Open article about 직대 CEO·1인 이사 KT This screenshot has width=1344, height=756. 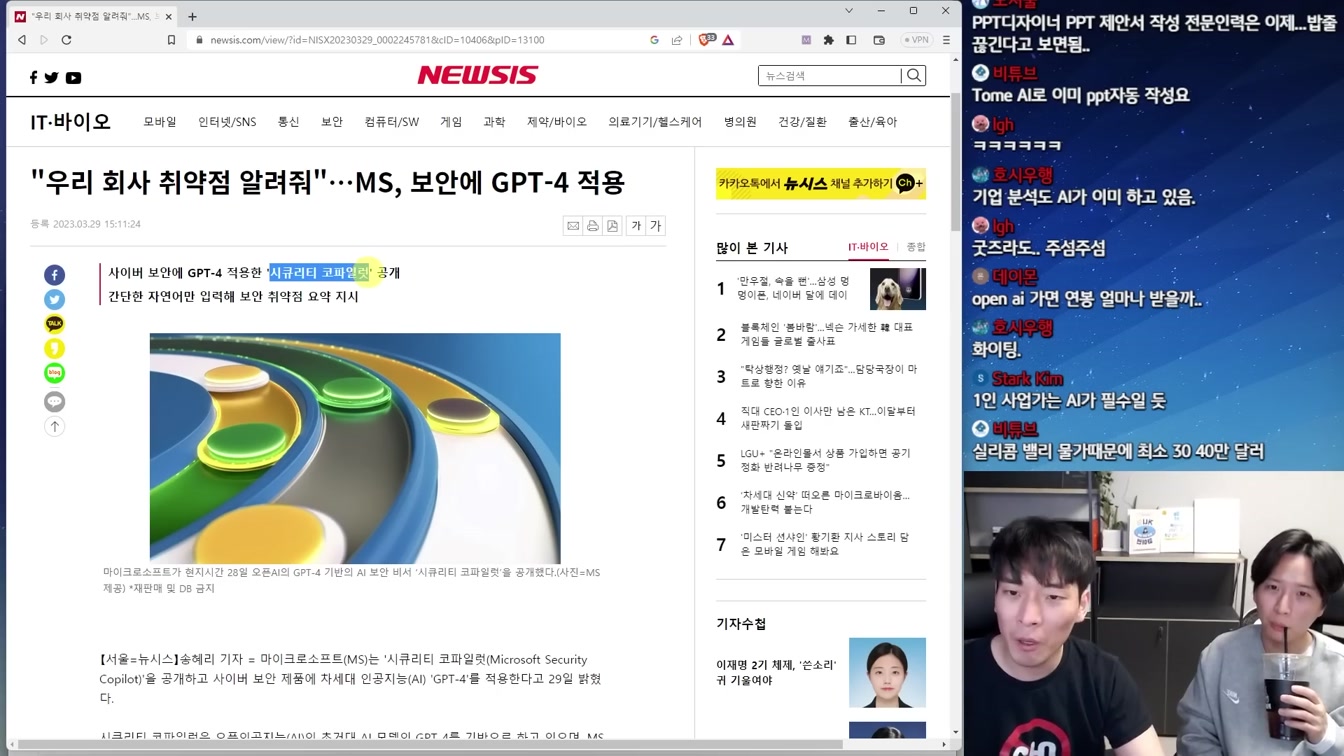(x=828, y=418)
